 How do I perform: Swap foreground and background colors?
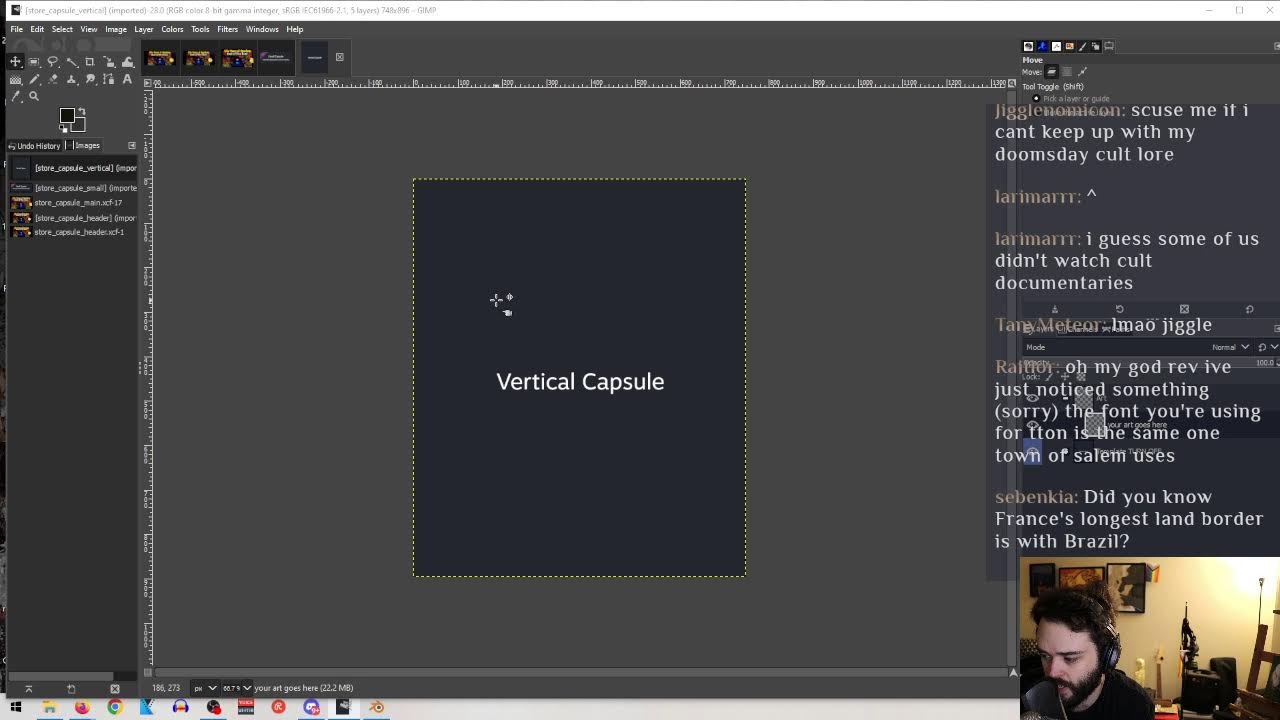82,111
